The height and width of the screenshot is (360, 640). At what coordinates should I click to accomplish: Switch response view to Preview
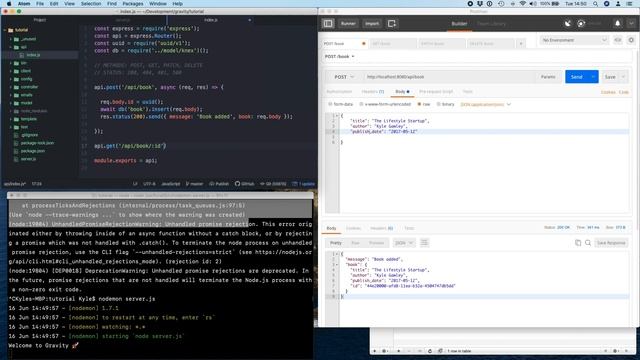pos(376,243)
